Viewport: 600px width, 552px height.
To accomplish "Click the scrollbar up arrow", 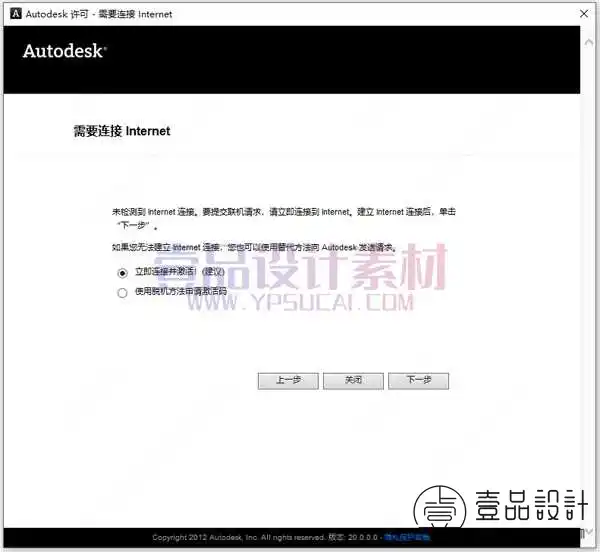I will [x=589, y=42].
